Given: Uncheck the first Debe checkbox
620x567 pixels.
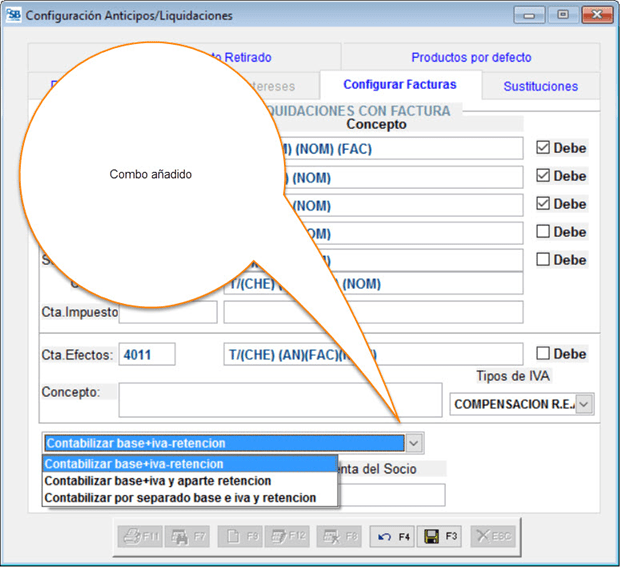Looking at the screenshot, I should pyautogui.click(x=543, y=148).
